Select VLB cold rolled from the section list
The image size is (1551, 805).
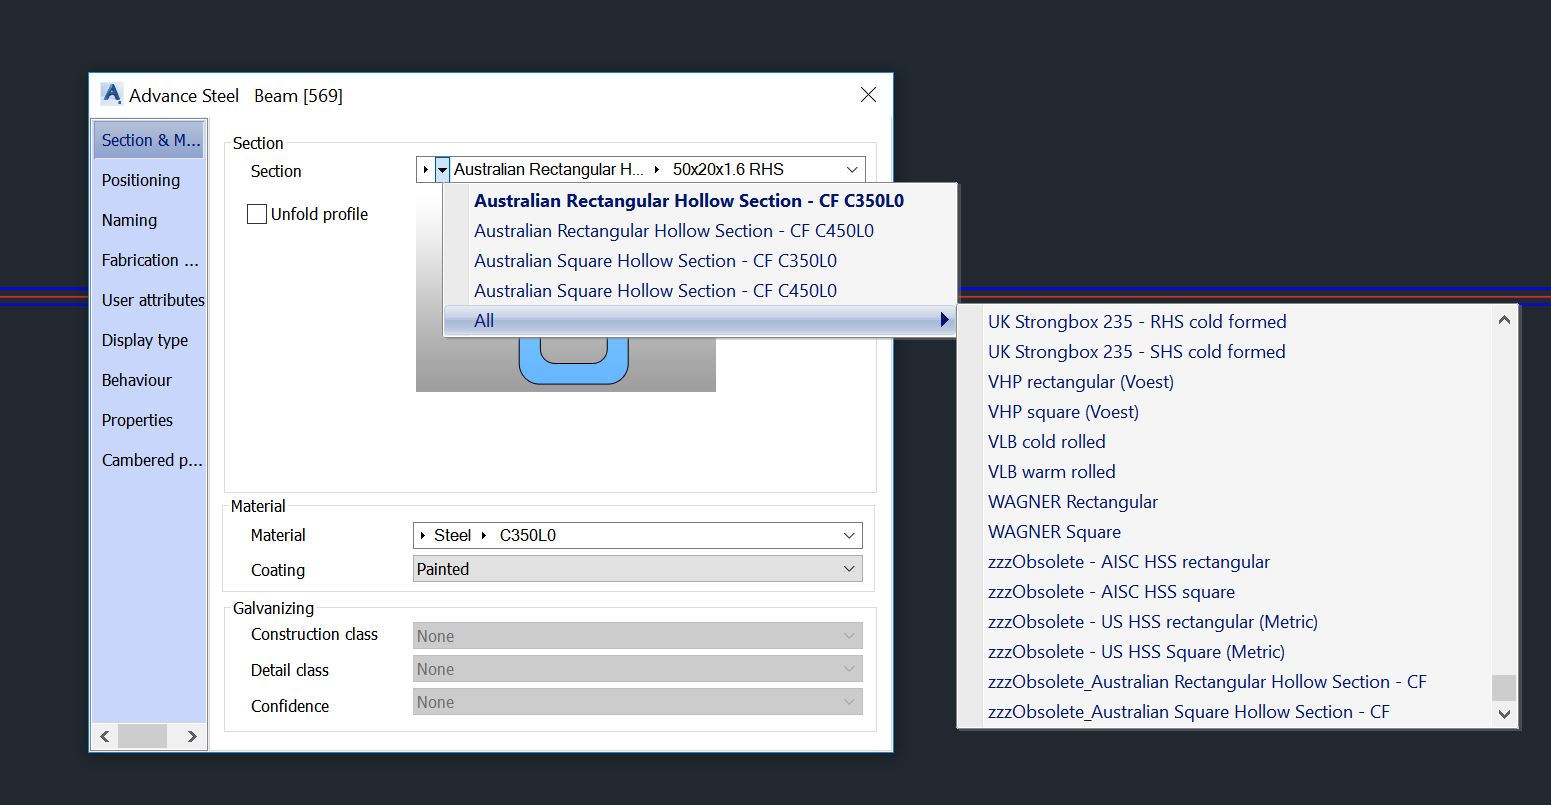[1046, 441]
